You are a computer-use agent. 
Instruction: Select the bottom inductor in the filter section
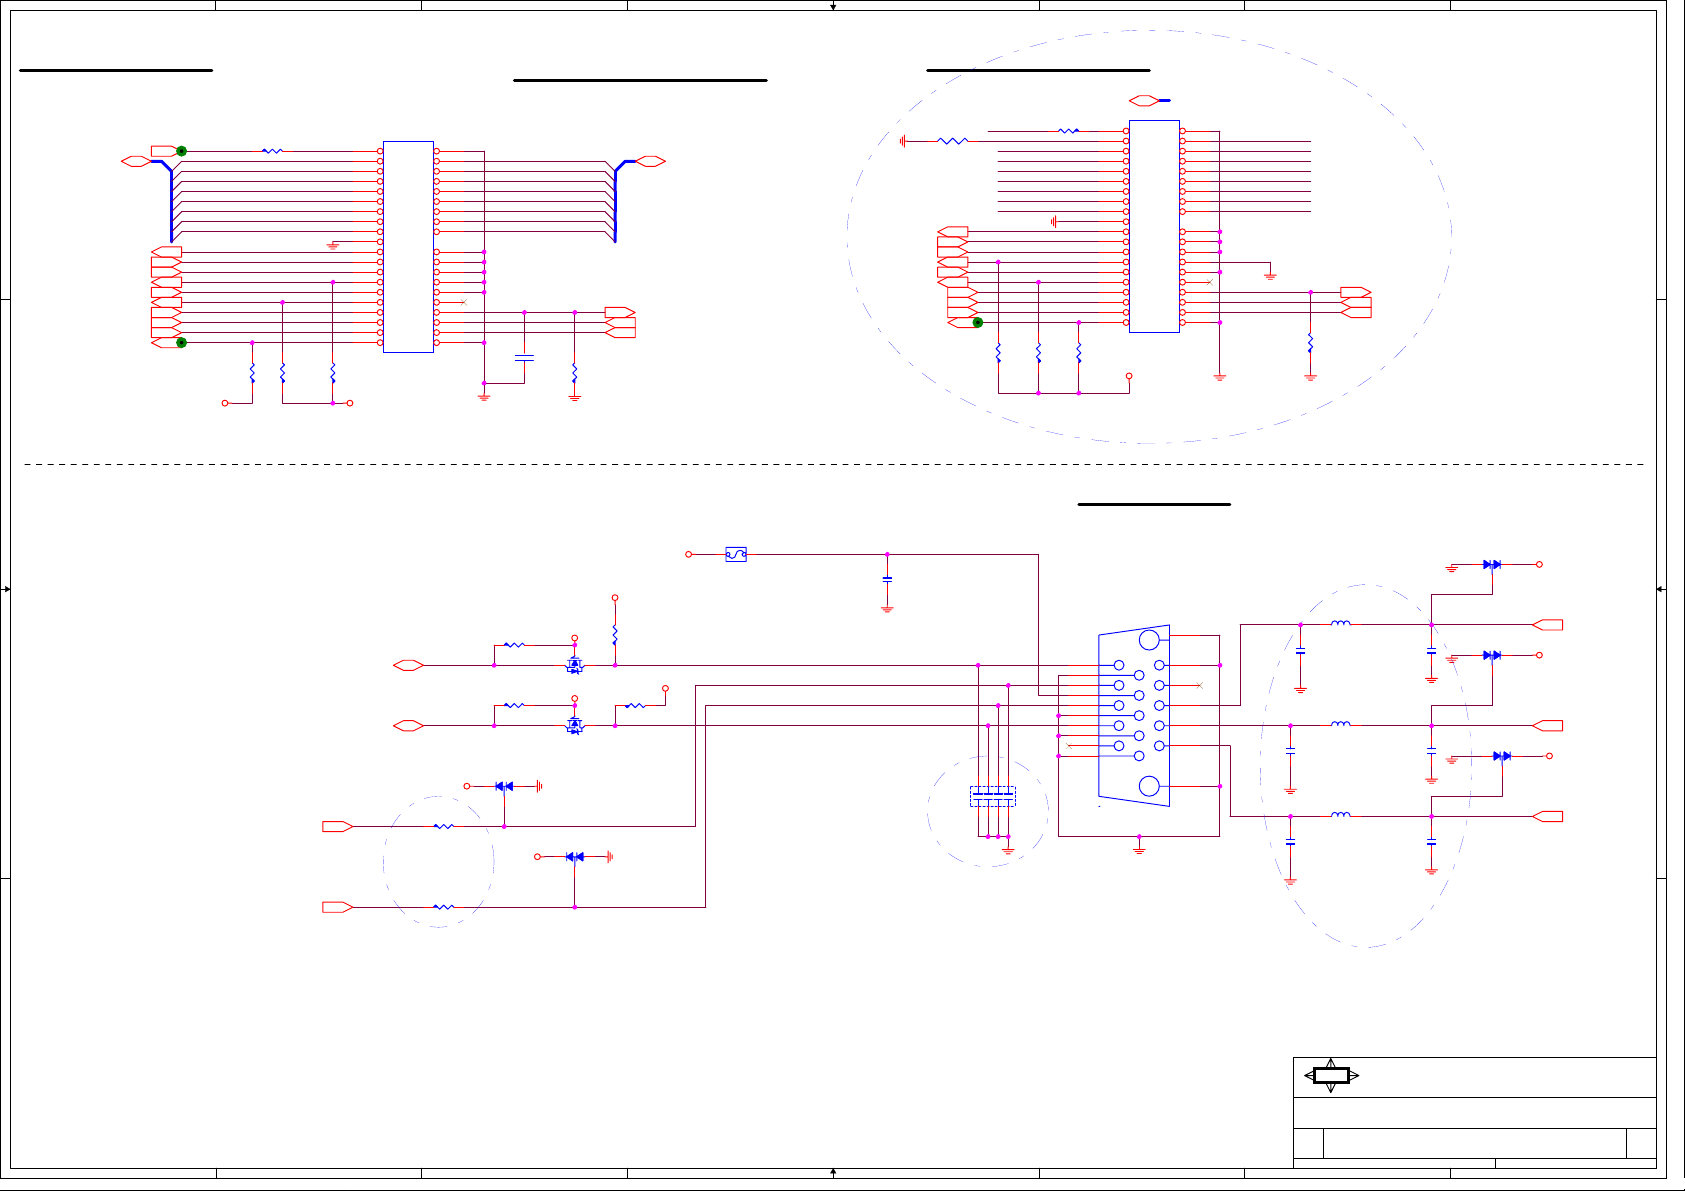click(1341, 815)
